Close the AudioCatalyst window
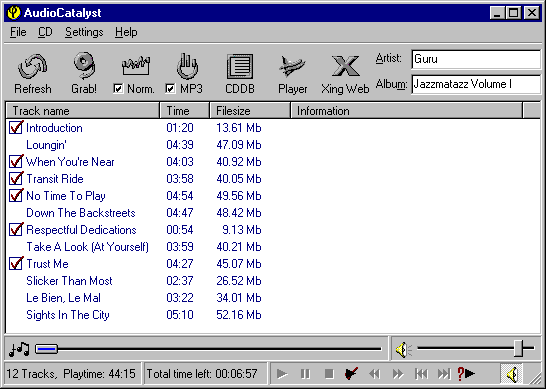 point(532,13)
